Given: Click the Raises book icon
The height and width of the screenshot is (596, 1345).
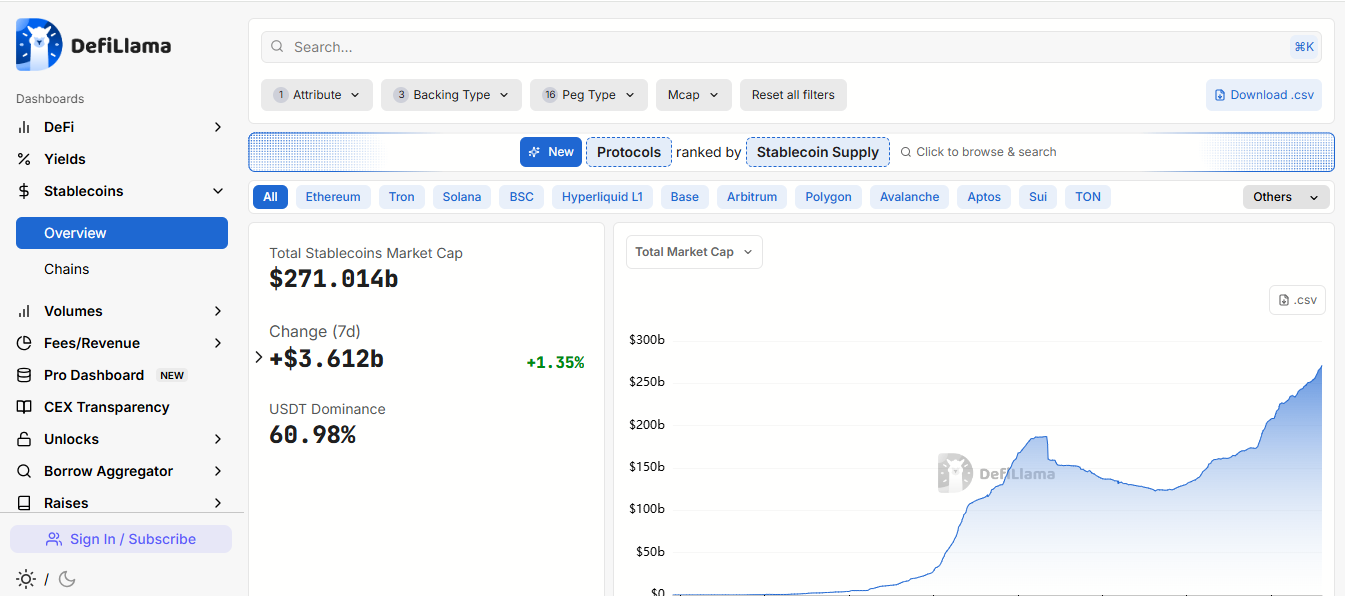Looking at the screenshot, I should tap(24, 503).
